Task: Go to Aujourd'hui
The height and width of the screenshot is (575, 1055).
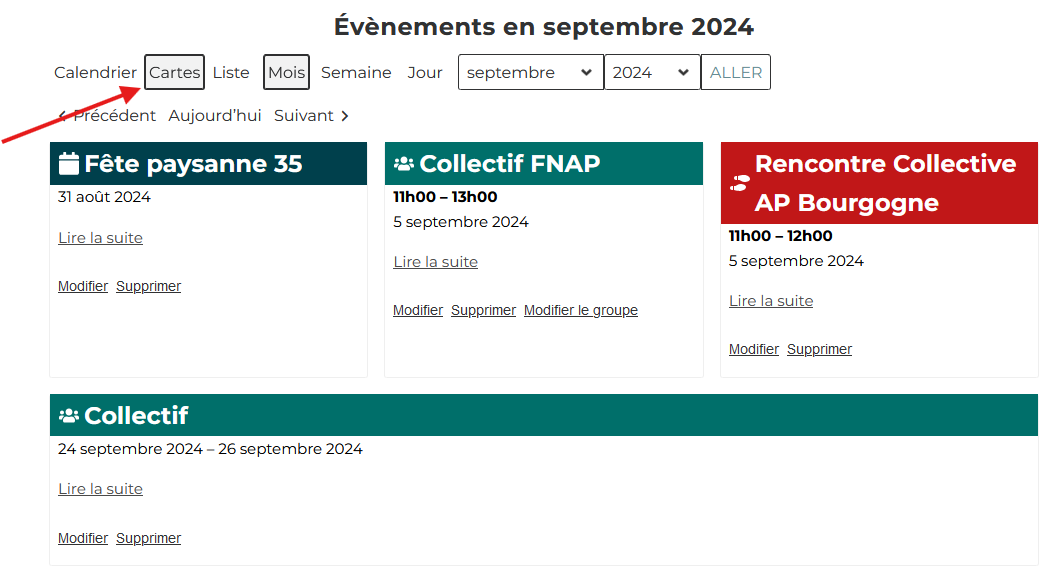Action: [x=214, y=116]
